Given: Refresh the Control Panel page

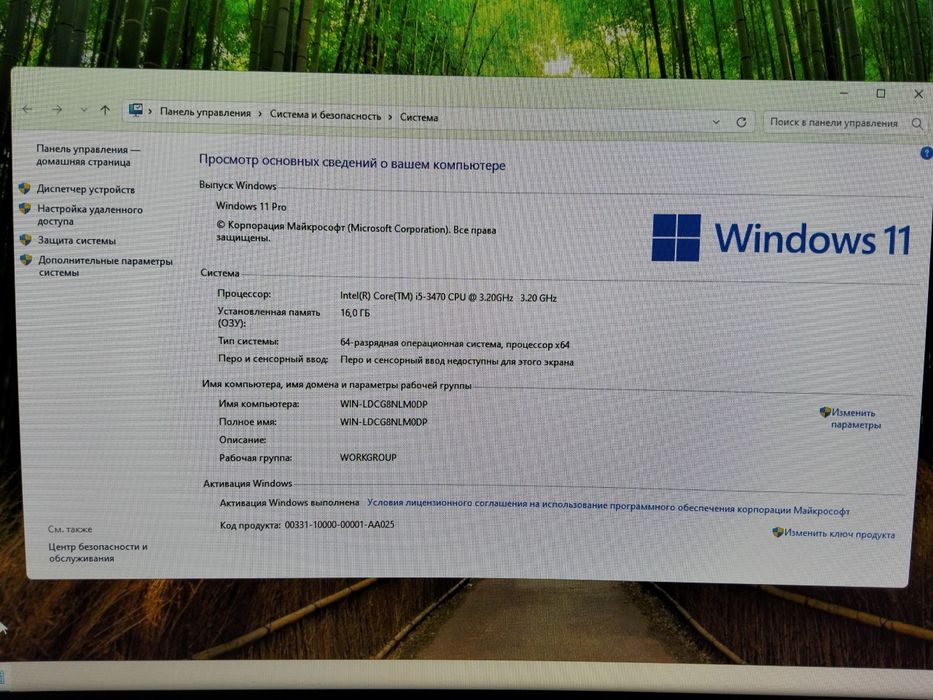Looking at the screenshot, I should (x=741, y=122).
